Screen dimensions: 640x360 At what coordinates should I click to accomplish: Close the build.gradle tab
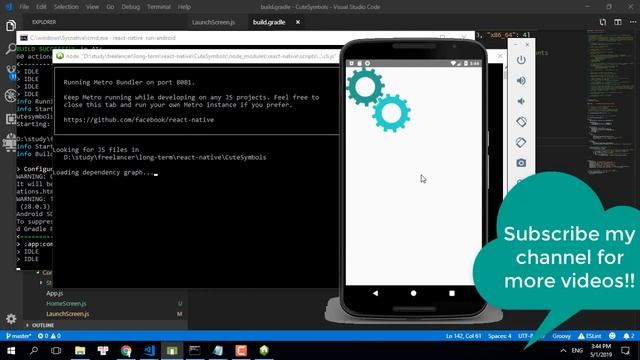[298, 22]
